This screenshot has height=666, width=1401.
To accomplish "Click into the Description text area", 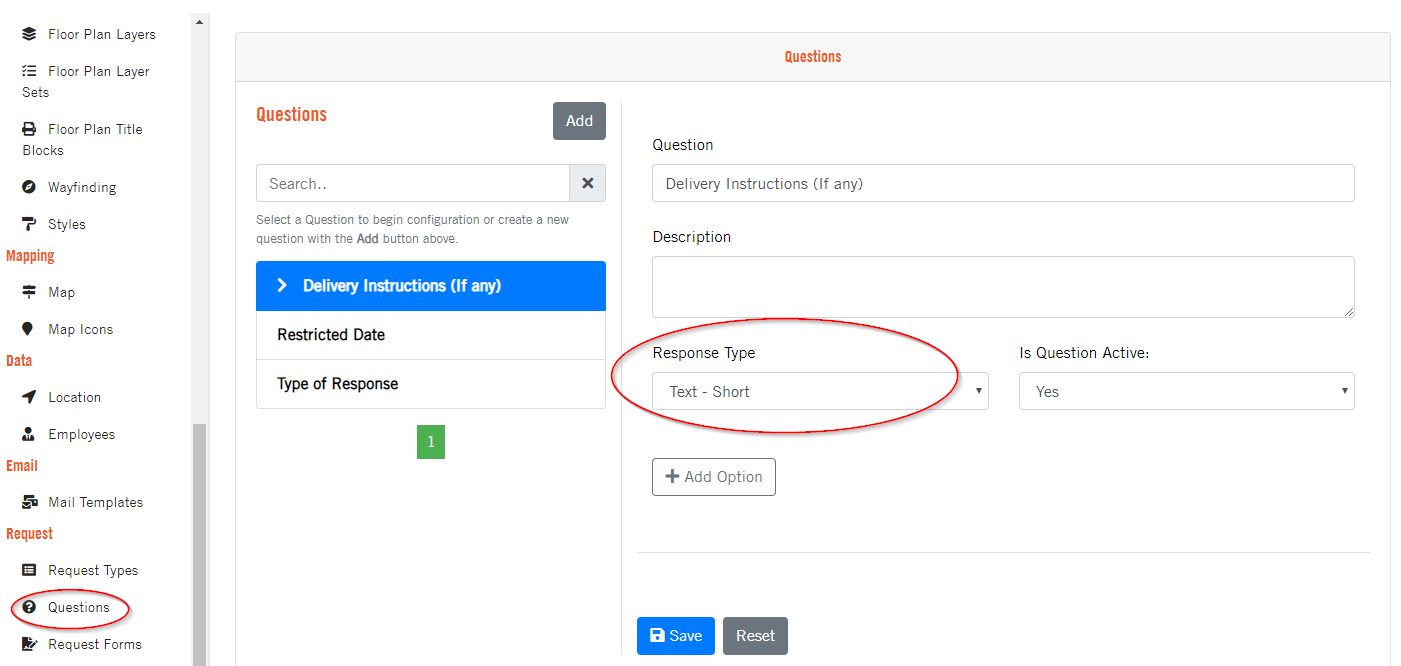I will pos(1003,287).
